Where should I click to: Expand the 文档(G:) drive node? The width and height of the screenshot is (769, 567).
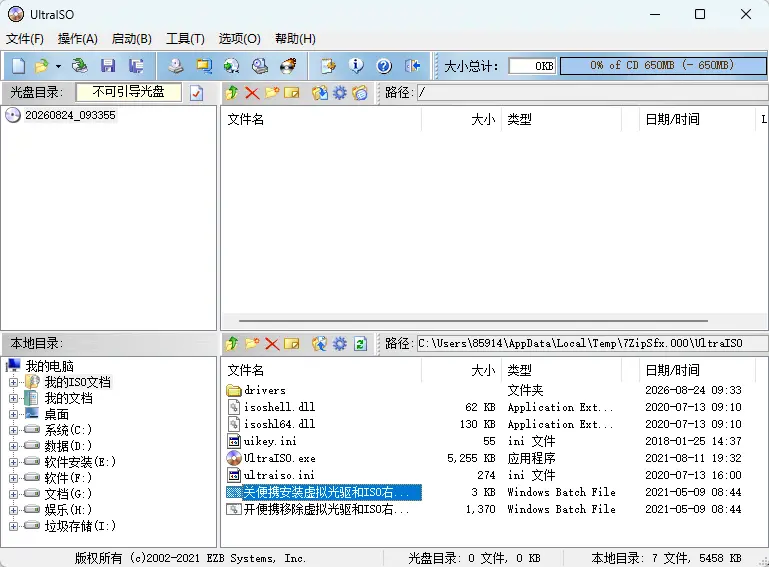13,494
